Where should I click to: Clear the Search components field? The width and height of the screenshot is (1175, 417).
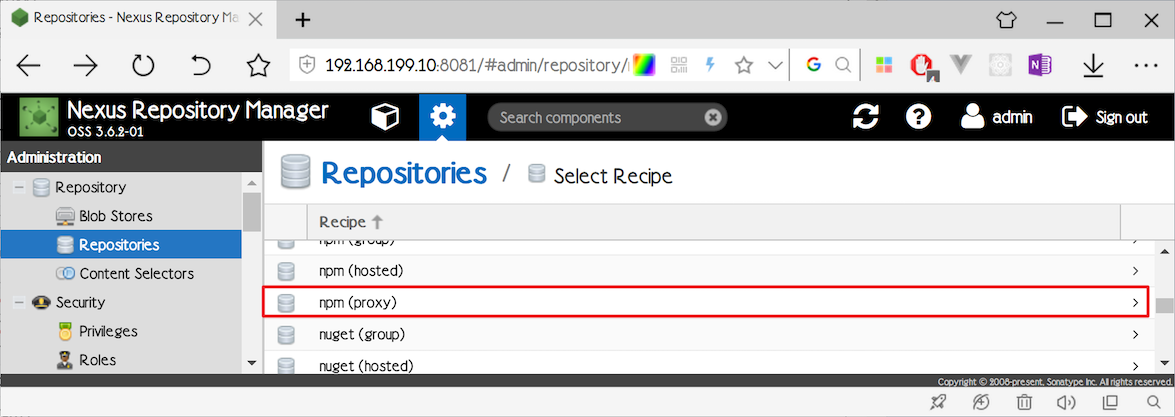coord(713,117)
